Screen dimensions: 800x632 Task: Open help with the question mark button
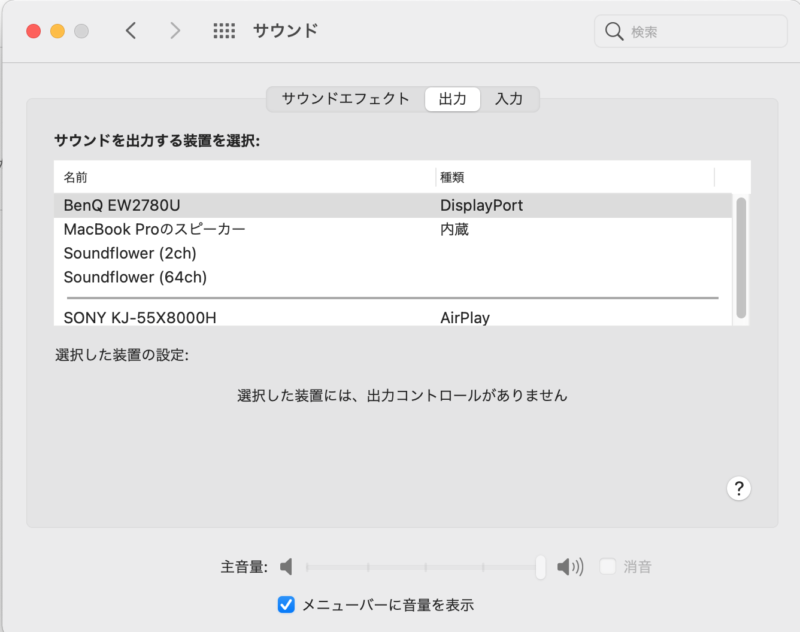click(x=738, y=489)
